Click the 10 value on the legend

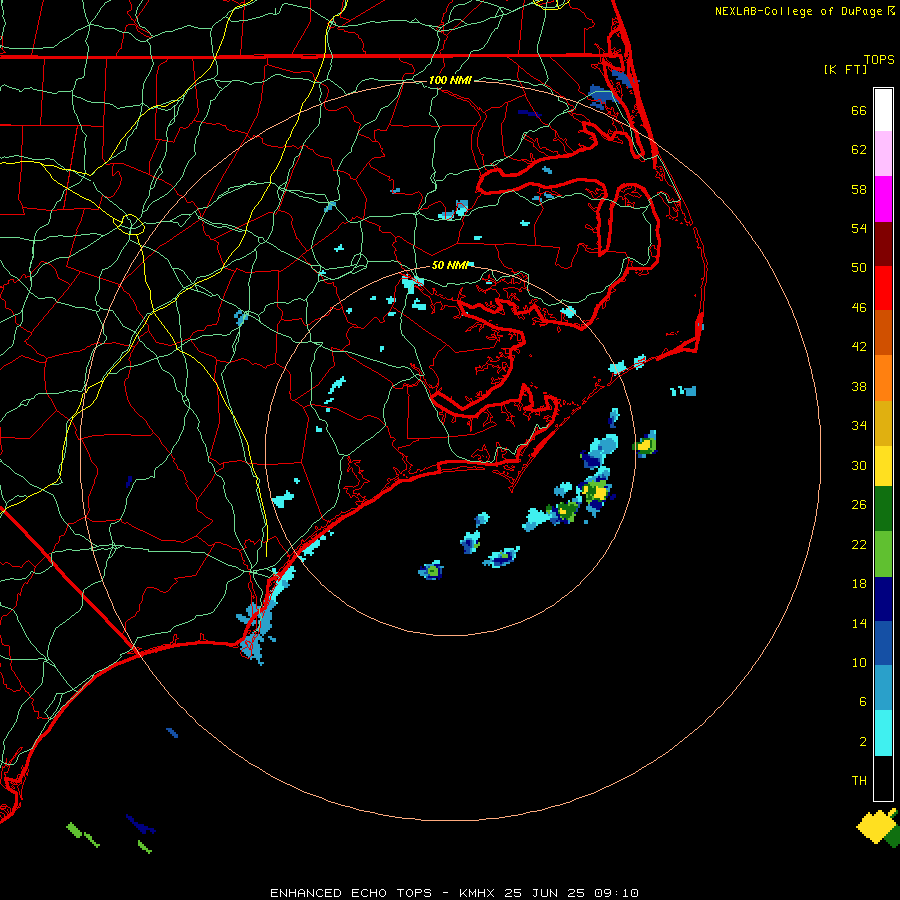point(859,663)
